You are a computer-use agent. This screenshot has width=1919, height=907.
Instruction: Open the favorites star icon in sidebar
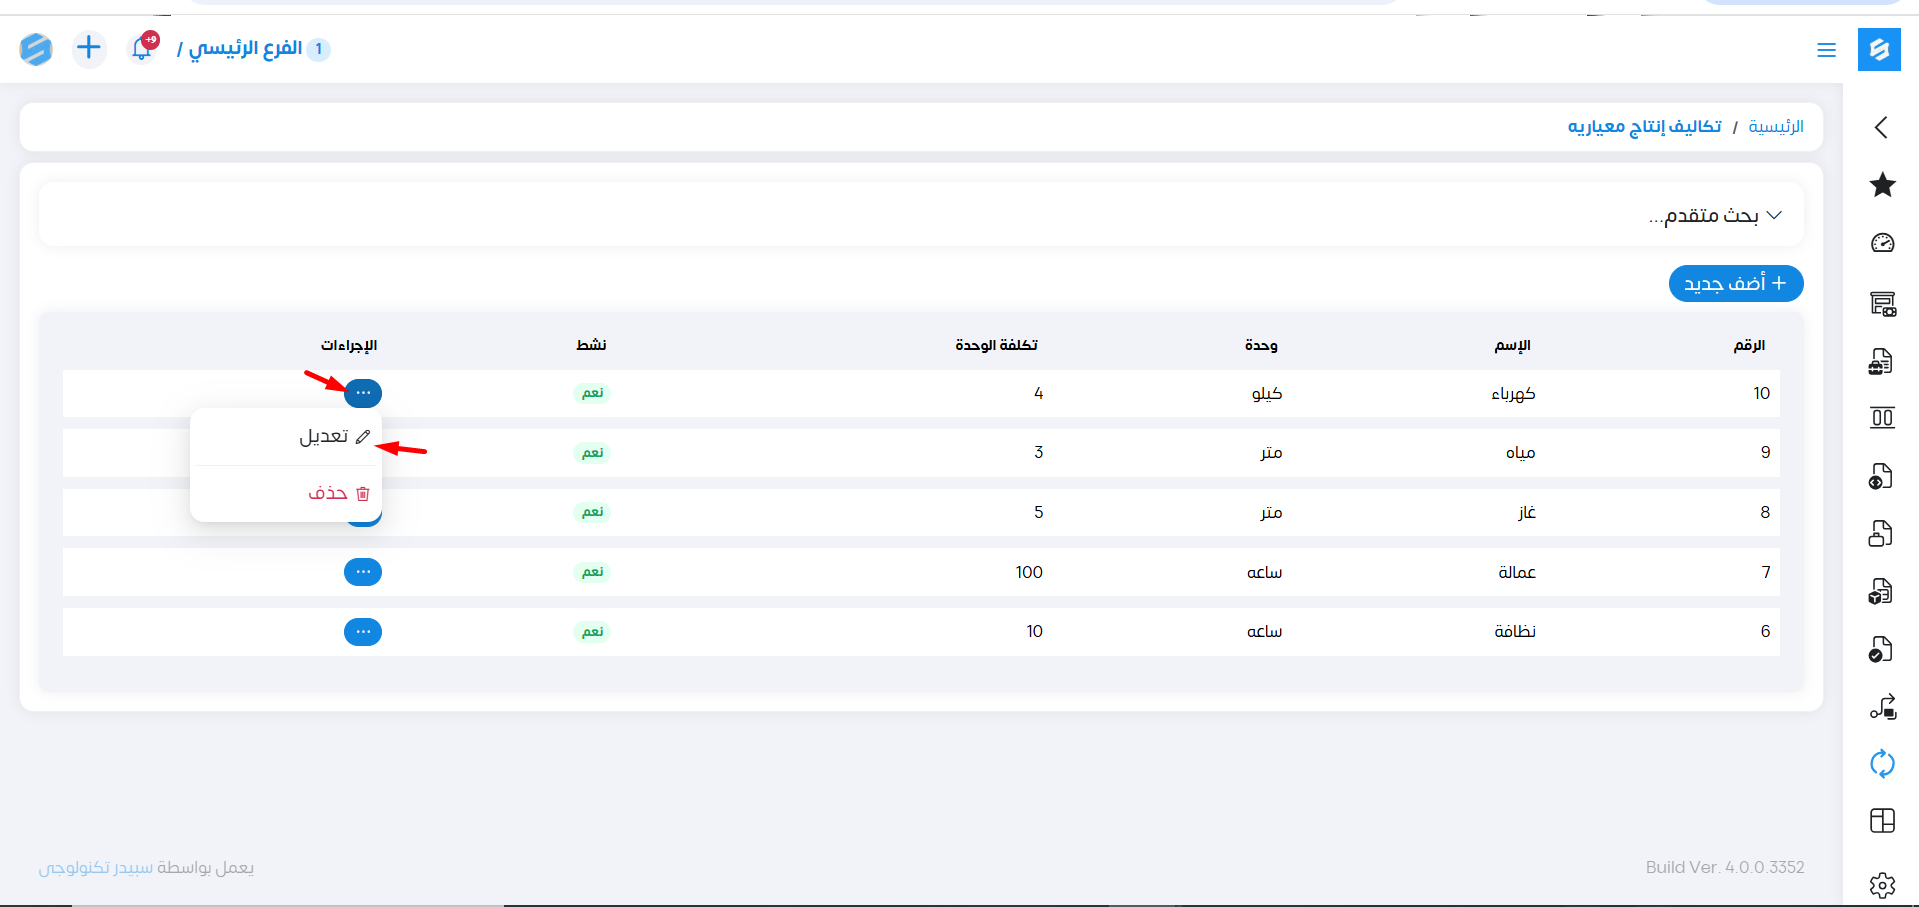pyautogui.click(x=1882, y=185)
